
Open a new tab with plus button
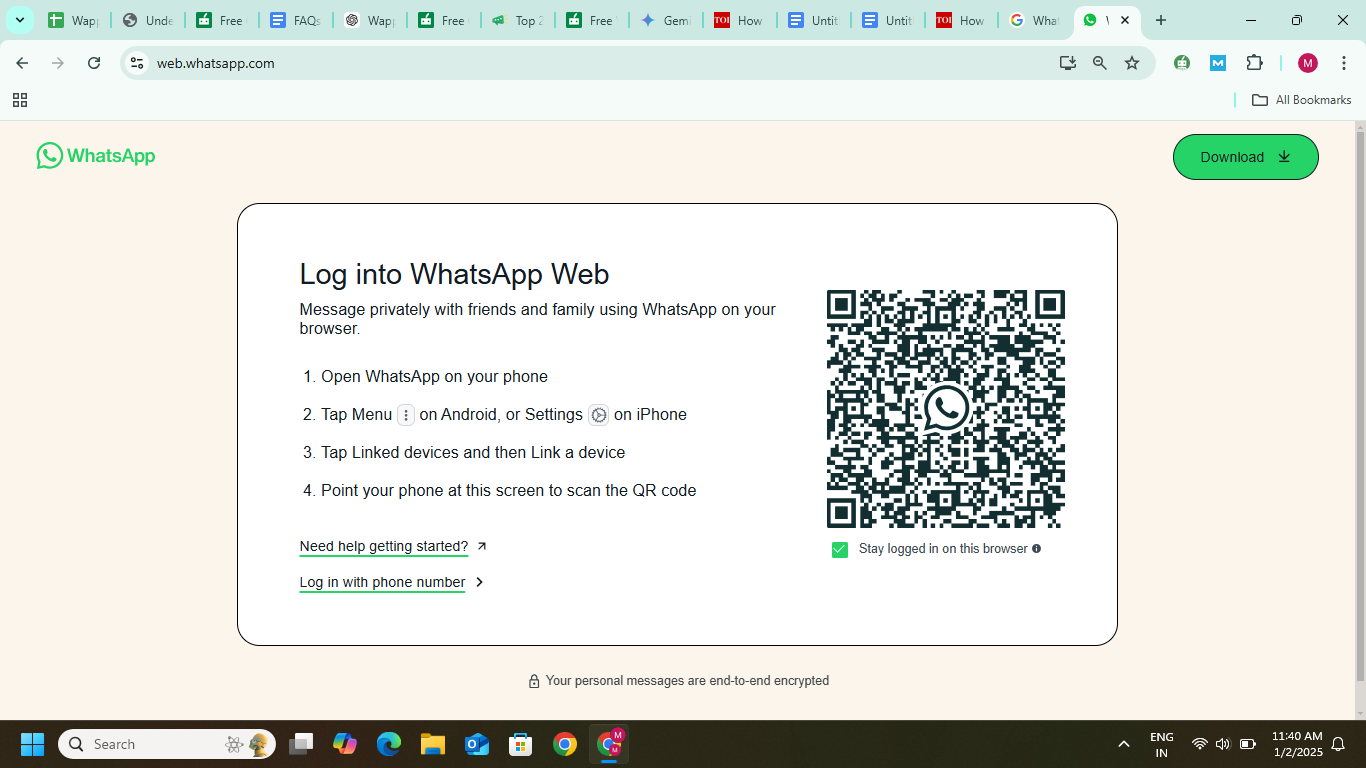1161,20
